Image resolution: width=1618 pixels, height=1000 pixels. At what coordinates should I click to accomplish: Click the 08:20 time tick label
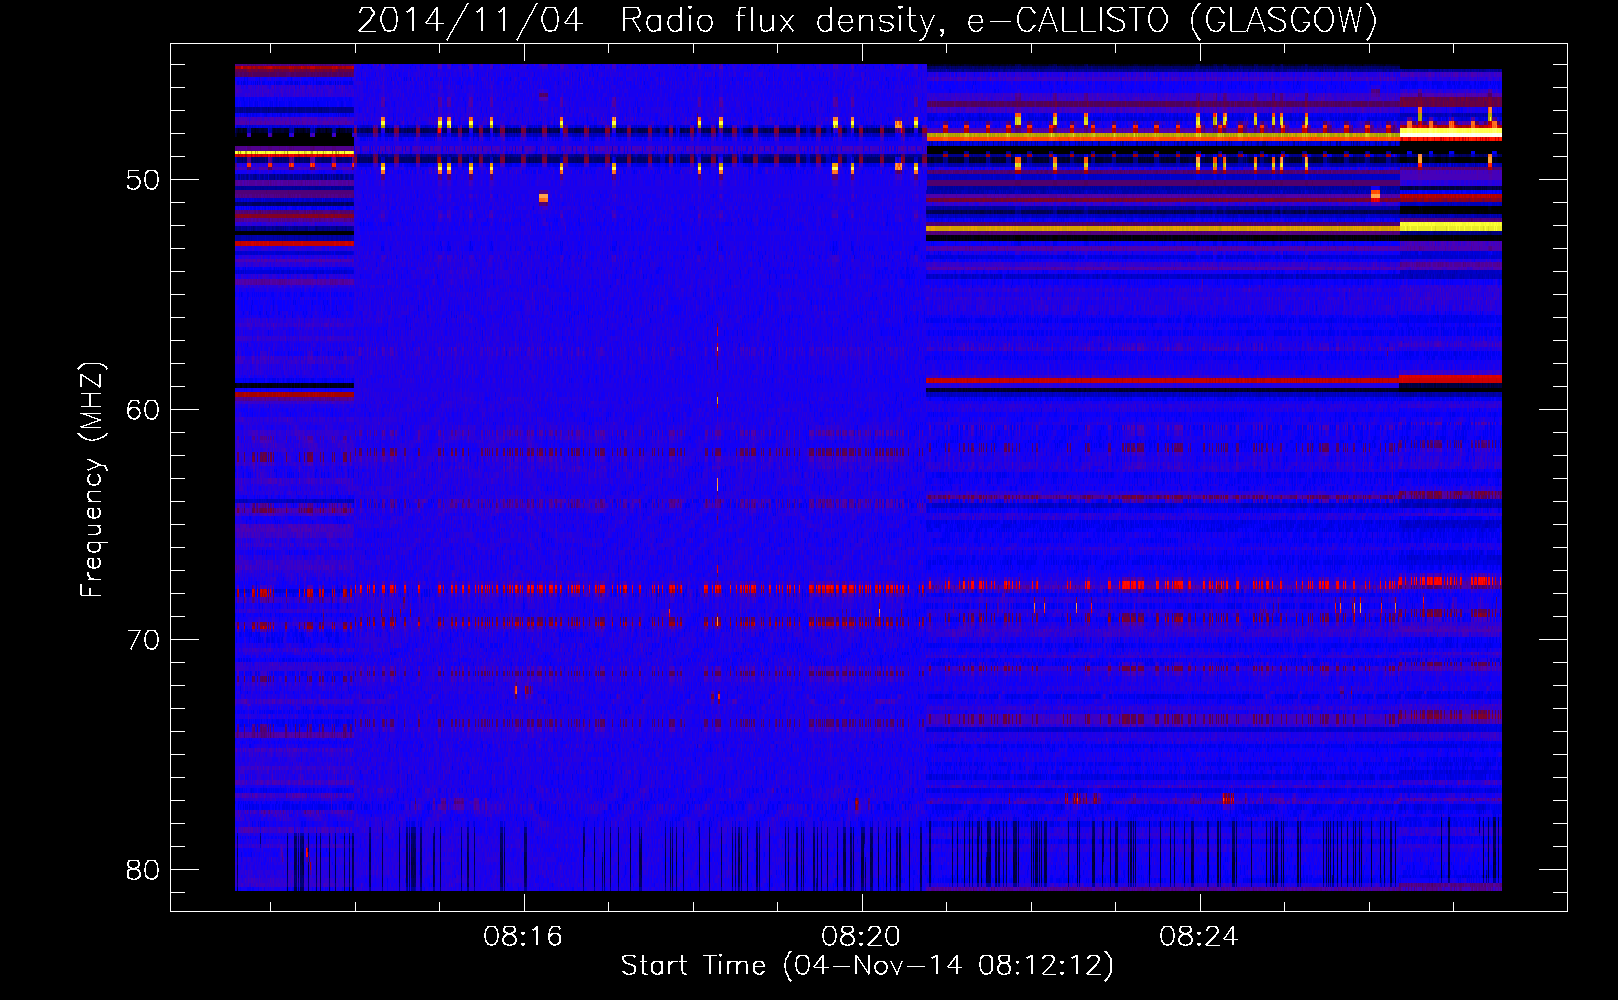click(861, 937)
